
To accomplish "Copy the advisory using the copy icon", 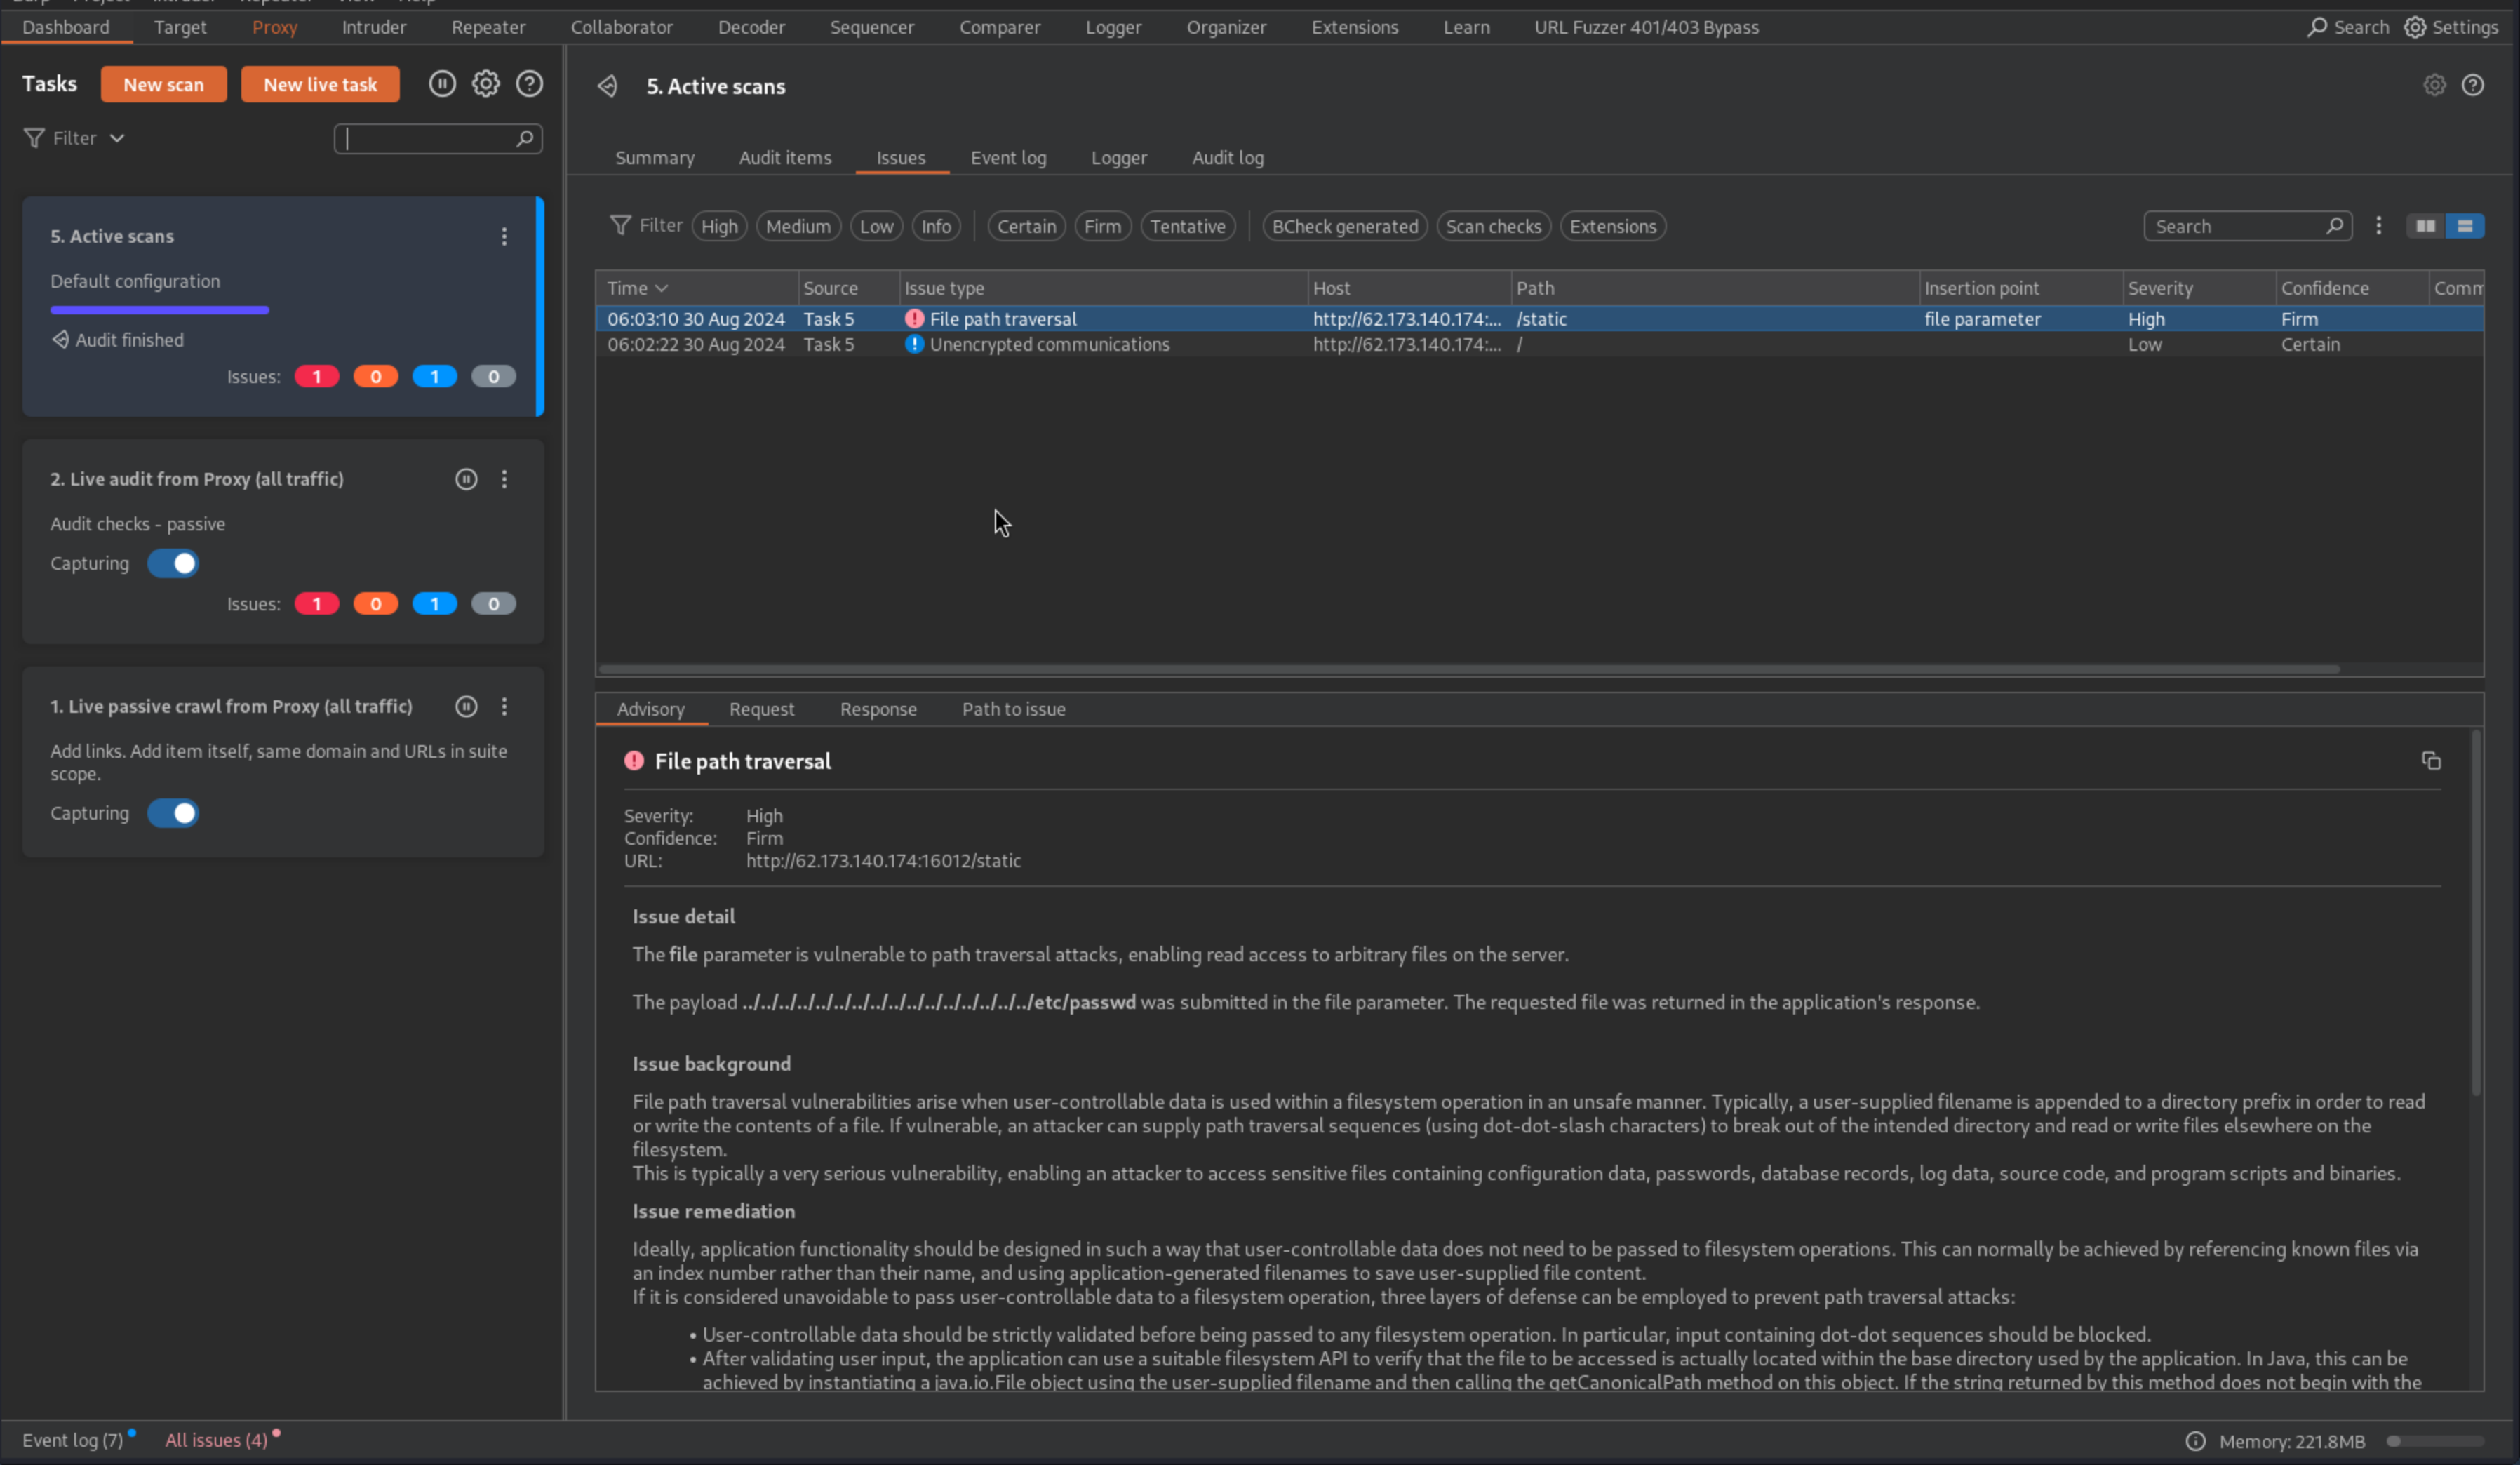I will 2431,761.
